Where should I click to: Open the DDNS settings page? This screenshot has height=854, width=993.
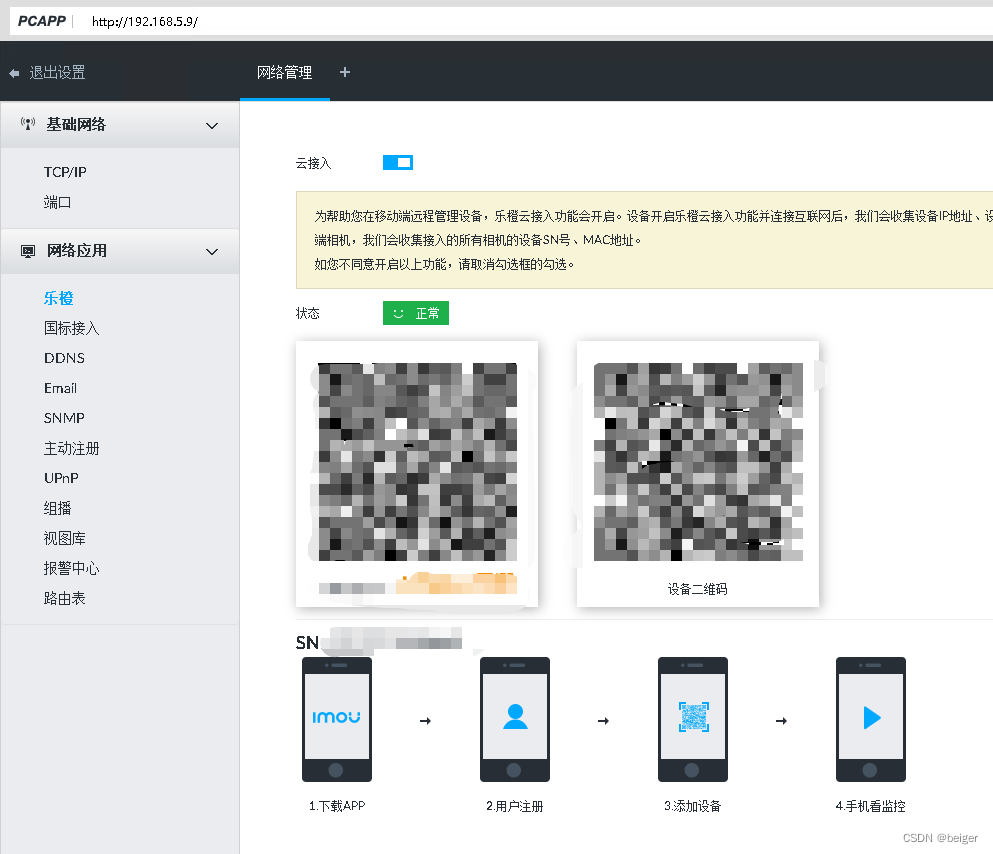point(64,358)
